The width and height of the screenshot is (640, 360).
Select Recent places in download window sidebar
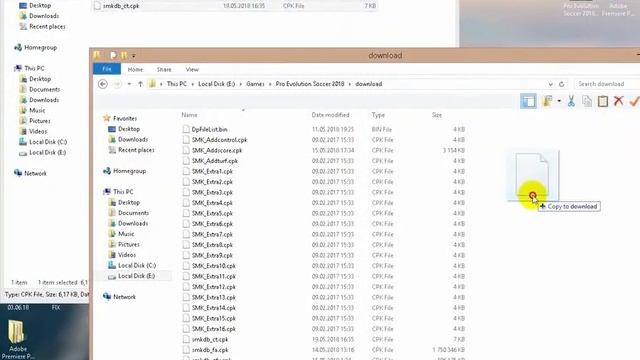point(136,150)
